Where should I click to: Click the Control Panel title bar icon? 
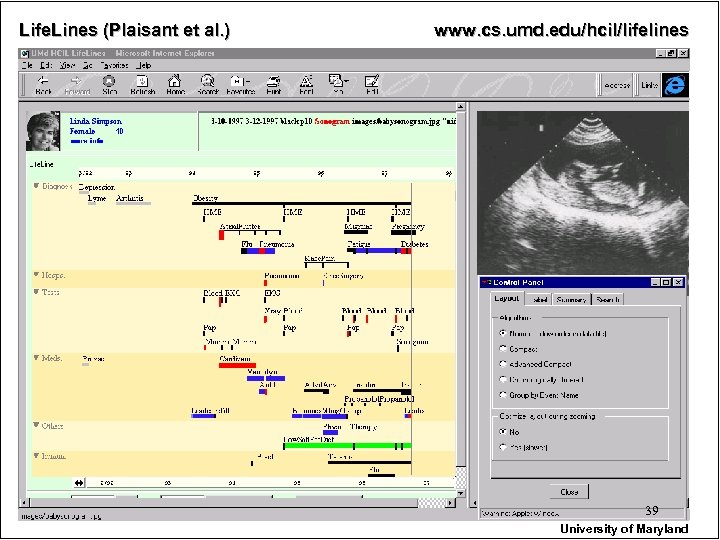point(486,282)
